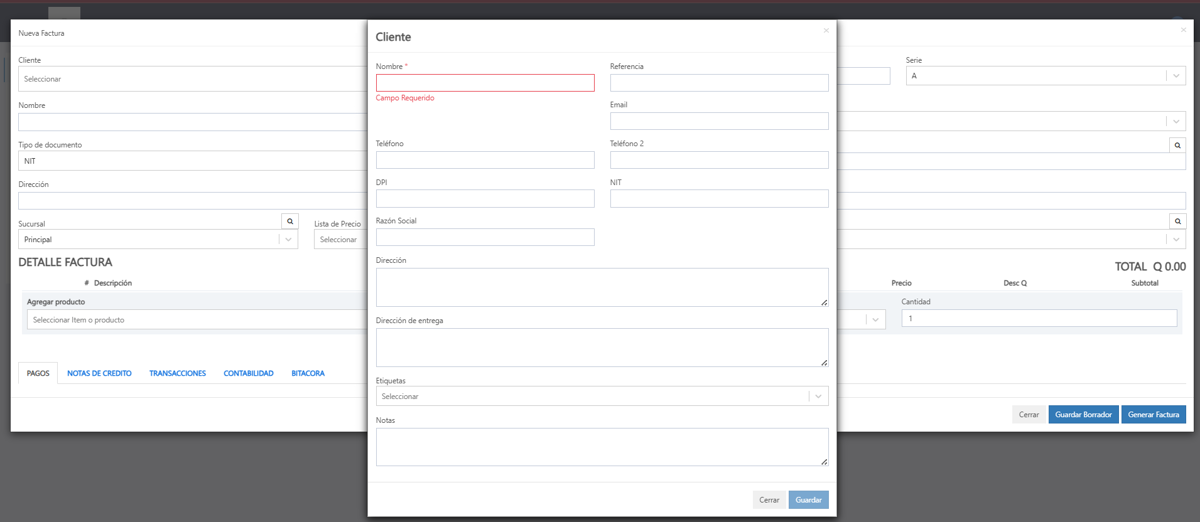Click the Email input field

719,121
